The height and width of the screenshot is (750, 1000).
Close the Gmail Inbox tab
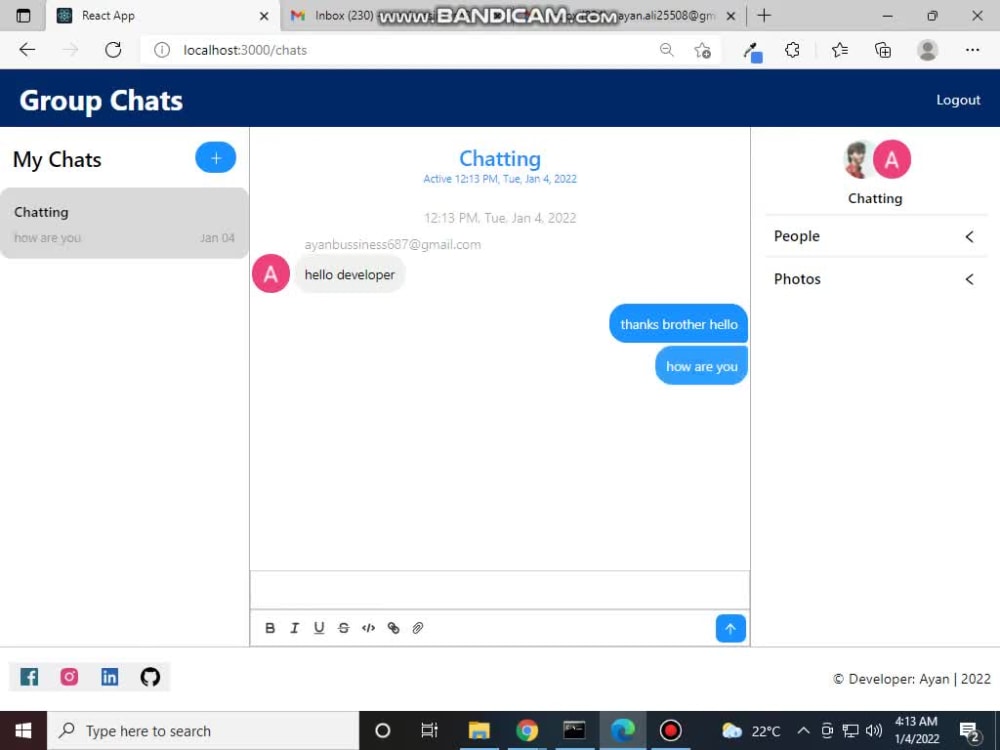click(x=731, y=16)
